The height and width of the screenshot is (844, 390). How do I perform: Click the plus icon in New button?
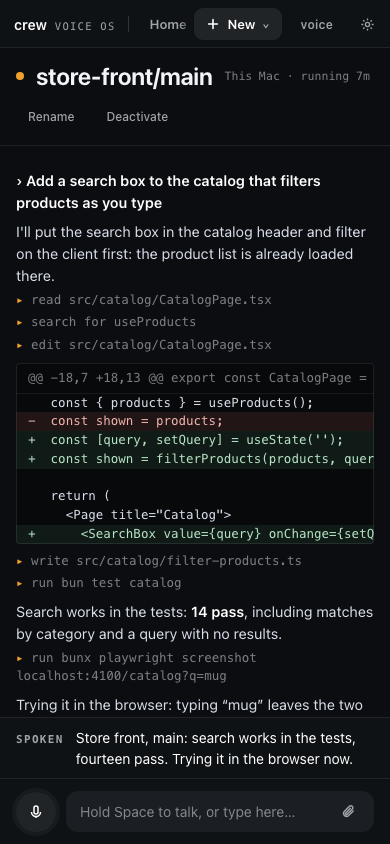pyautogui.click(x=213, y=24)
